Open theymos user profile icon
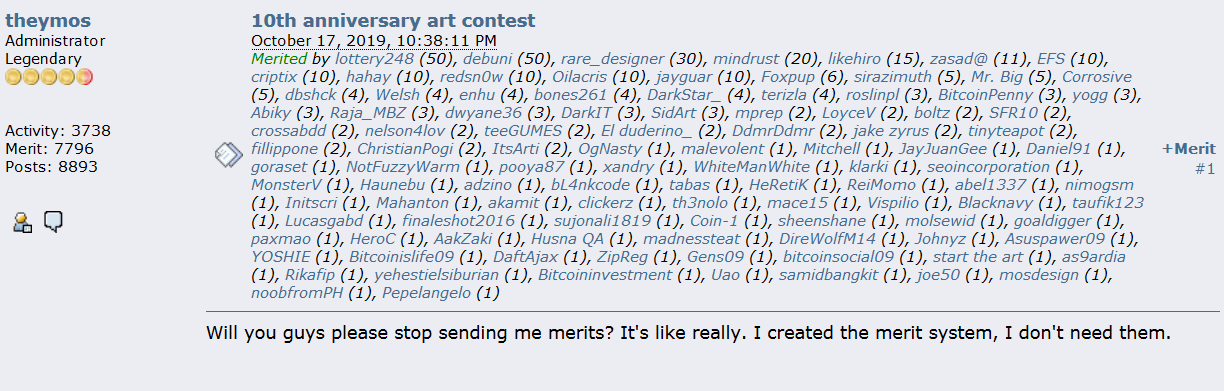Image resolution: width=1224 pixels, height=391 pixels. point(22,222)
